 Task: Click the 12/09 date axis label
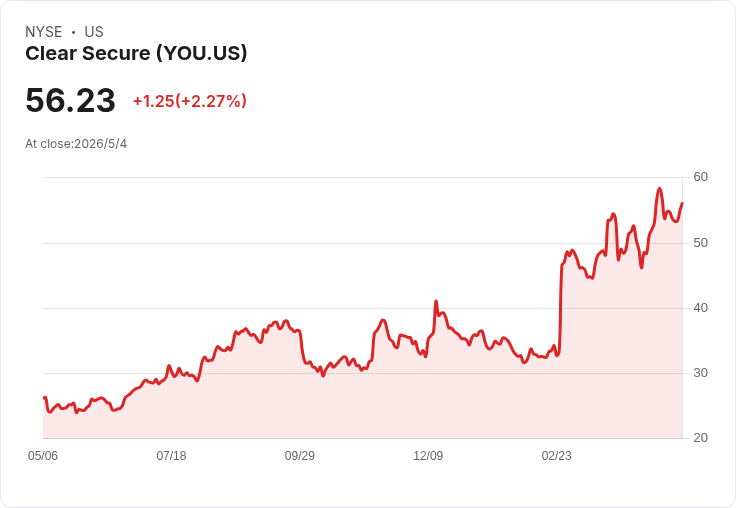coord(428,456)
